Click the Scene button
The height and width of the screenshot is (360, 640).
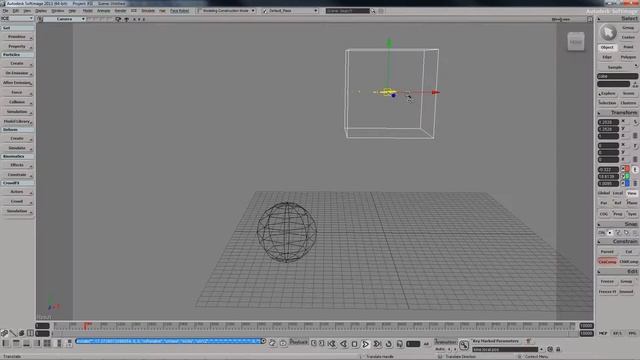[x=629, y=93]
